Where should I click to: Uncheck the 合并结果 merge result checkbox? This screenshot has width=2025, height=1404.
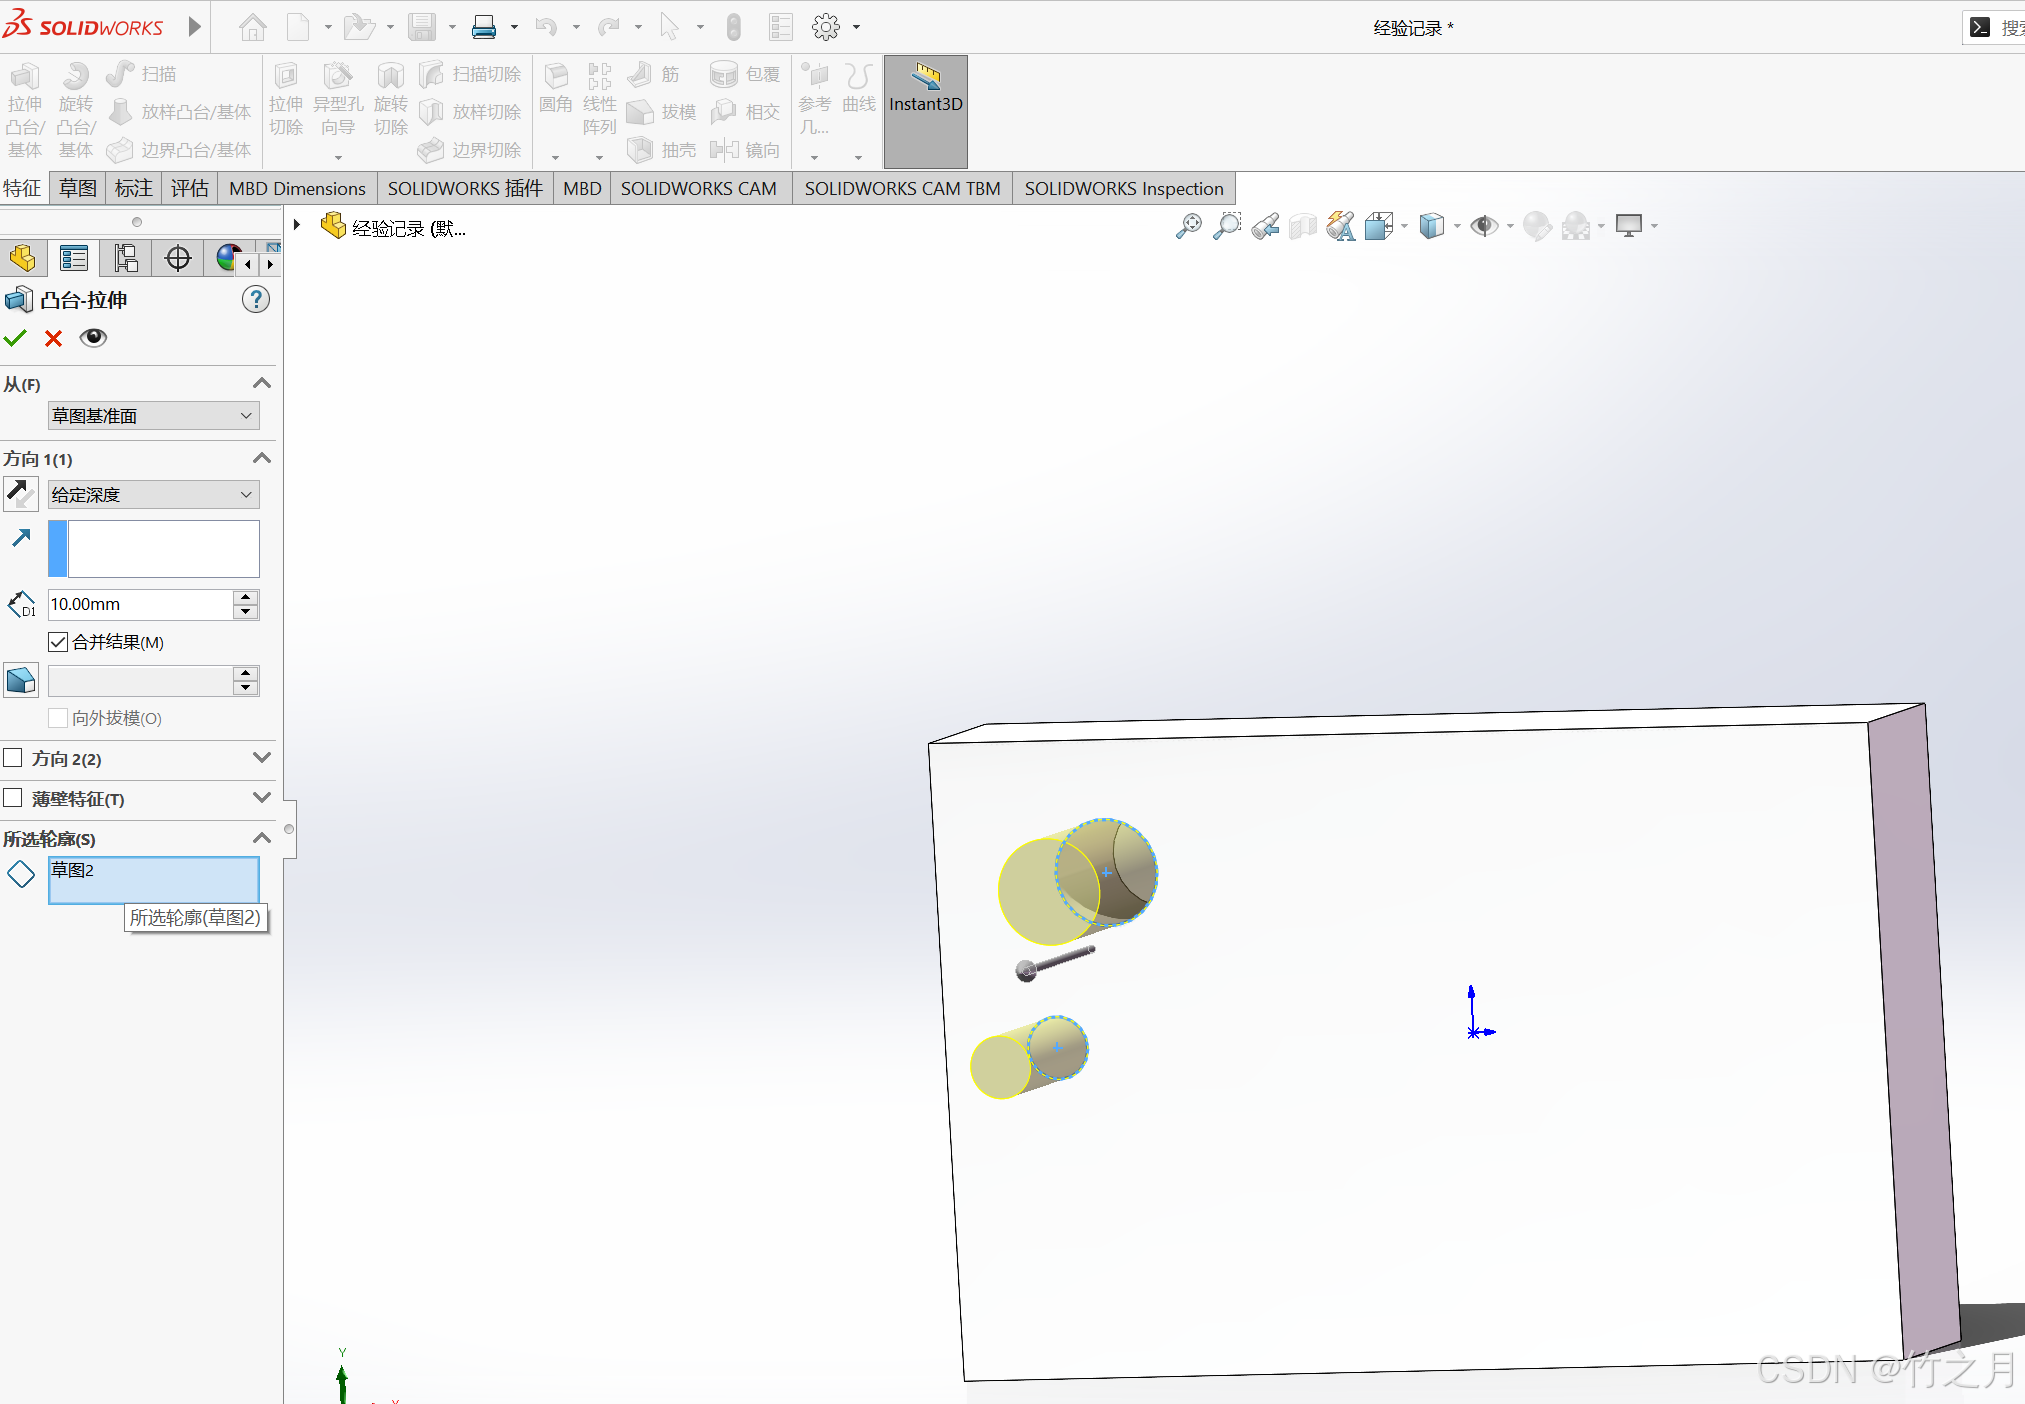click(x=58, y=642)
